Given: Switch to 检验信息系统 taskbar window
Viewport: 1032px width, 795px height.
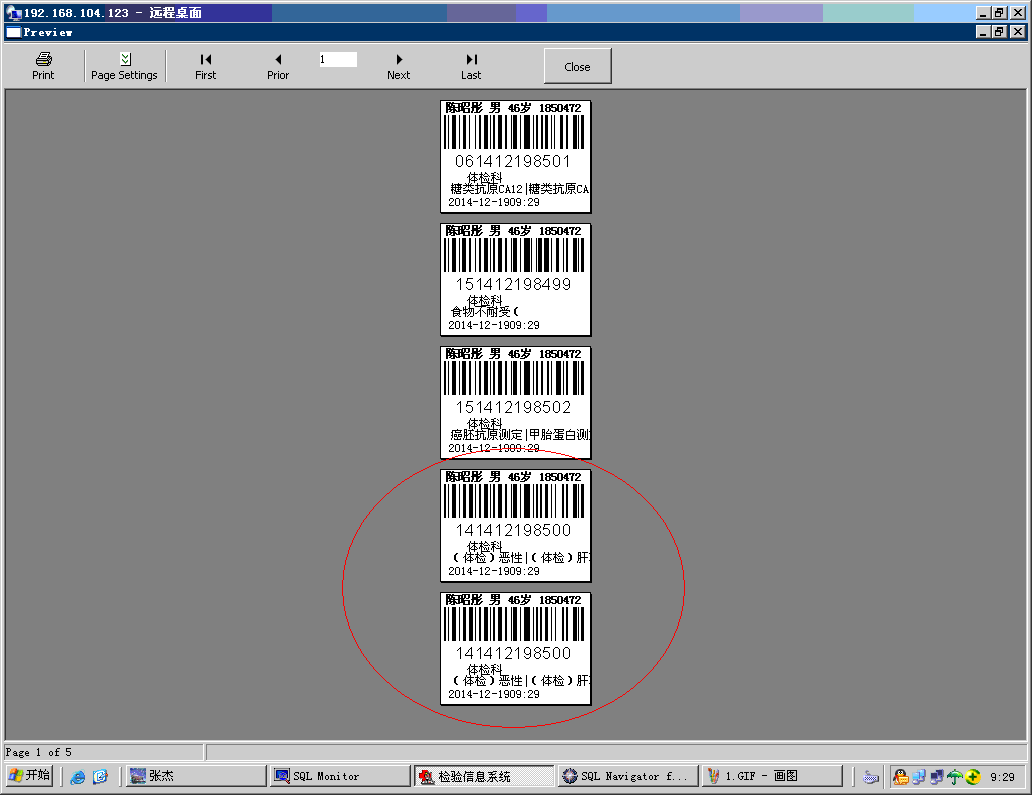Looking at the screenshot, I should coord(484,776).
